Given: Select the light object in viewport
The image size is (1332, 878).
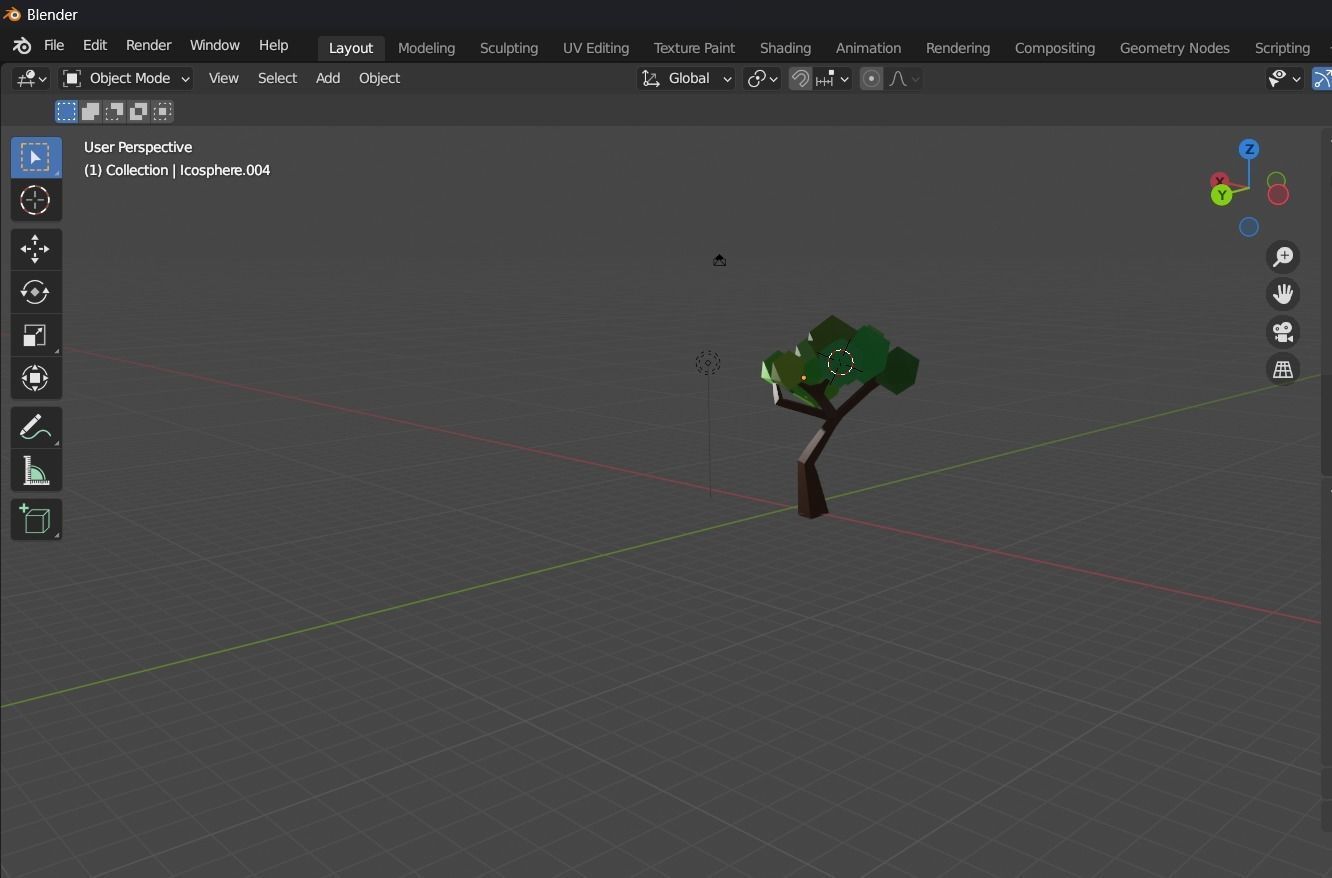Looking at the screenshot, I should [x=708, y=363].
